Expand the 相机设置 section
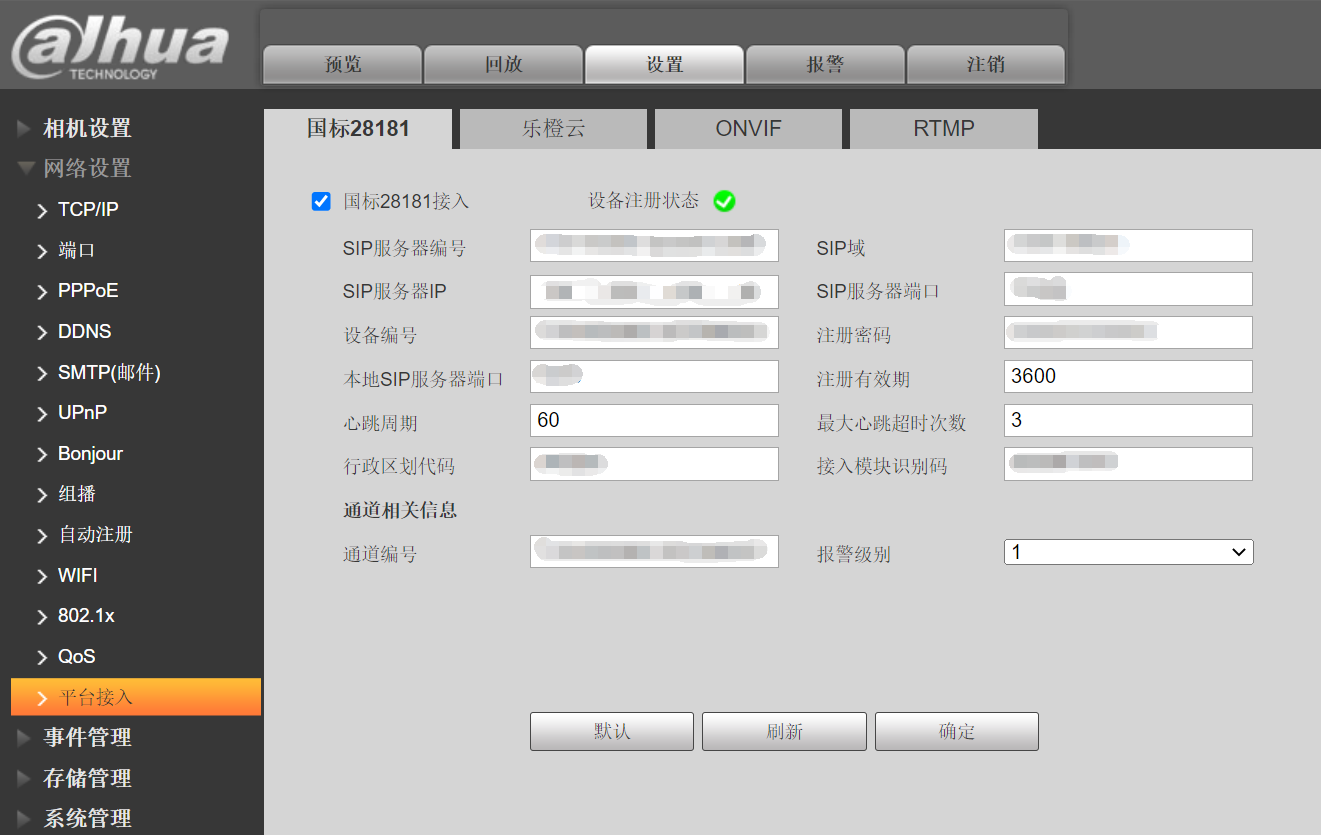This screenshot has width=1321, height=835. [x=87, y=128]
